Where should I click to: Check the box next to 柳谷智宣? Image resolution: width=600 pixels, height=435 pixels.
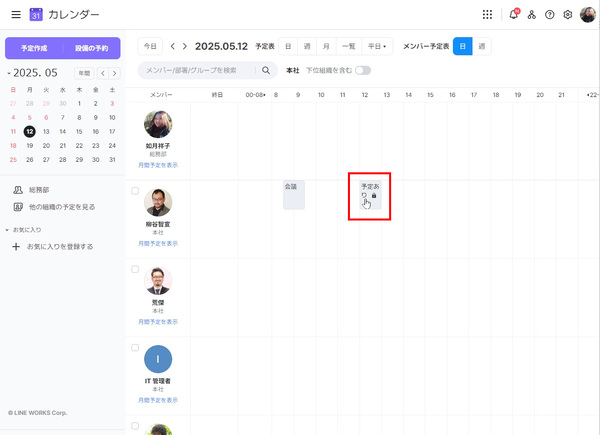135,191
